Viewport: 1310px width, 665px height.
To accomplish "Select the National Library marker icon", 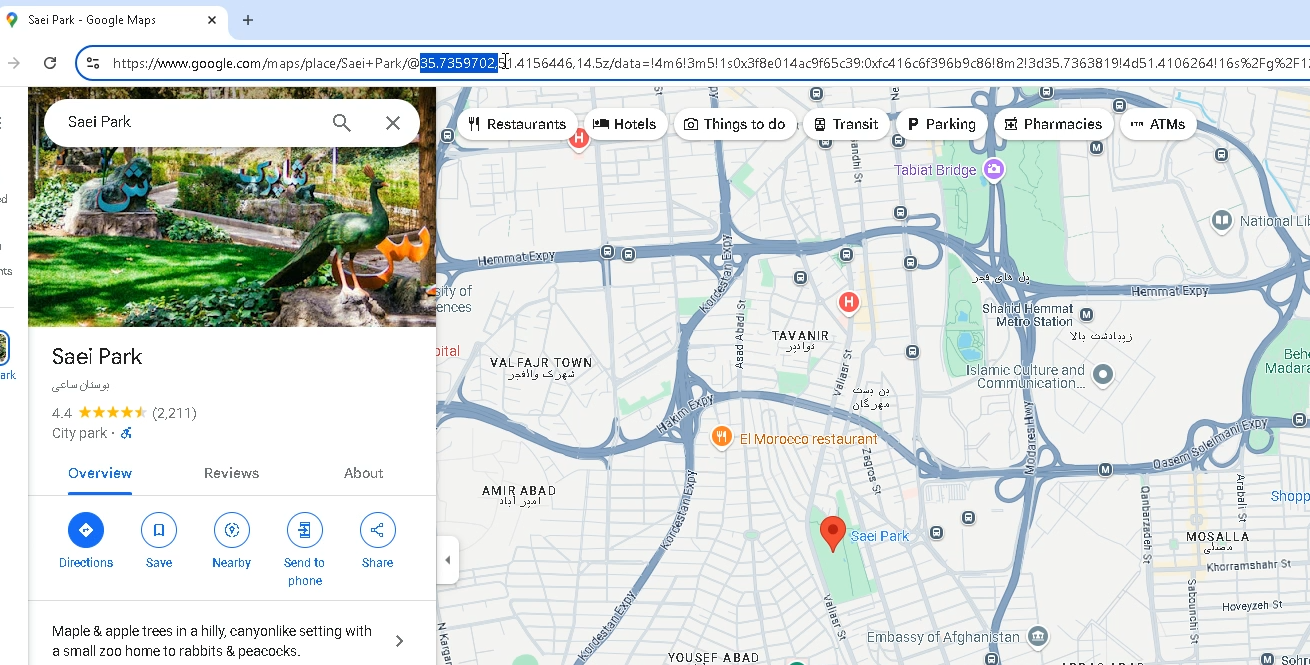I will pyautogui.click(x=1222, y=220).
